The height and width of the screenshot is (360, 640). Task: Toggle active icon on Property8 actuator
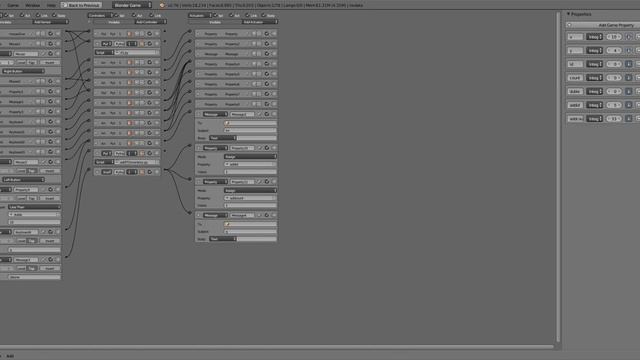pos(267,104)
